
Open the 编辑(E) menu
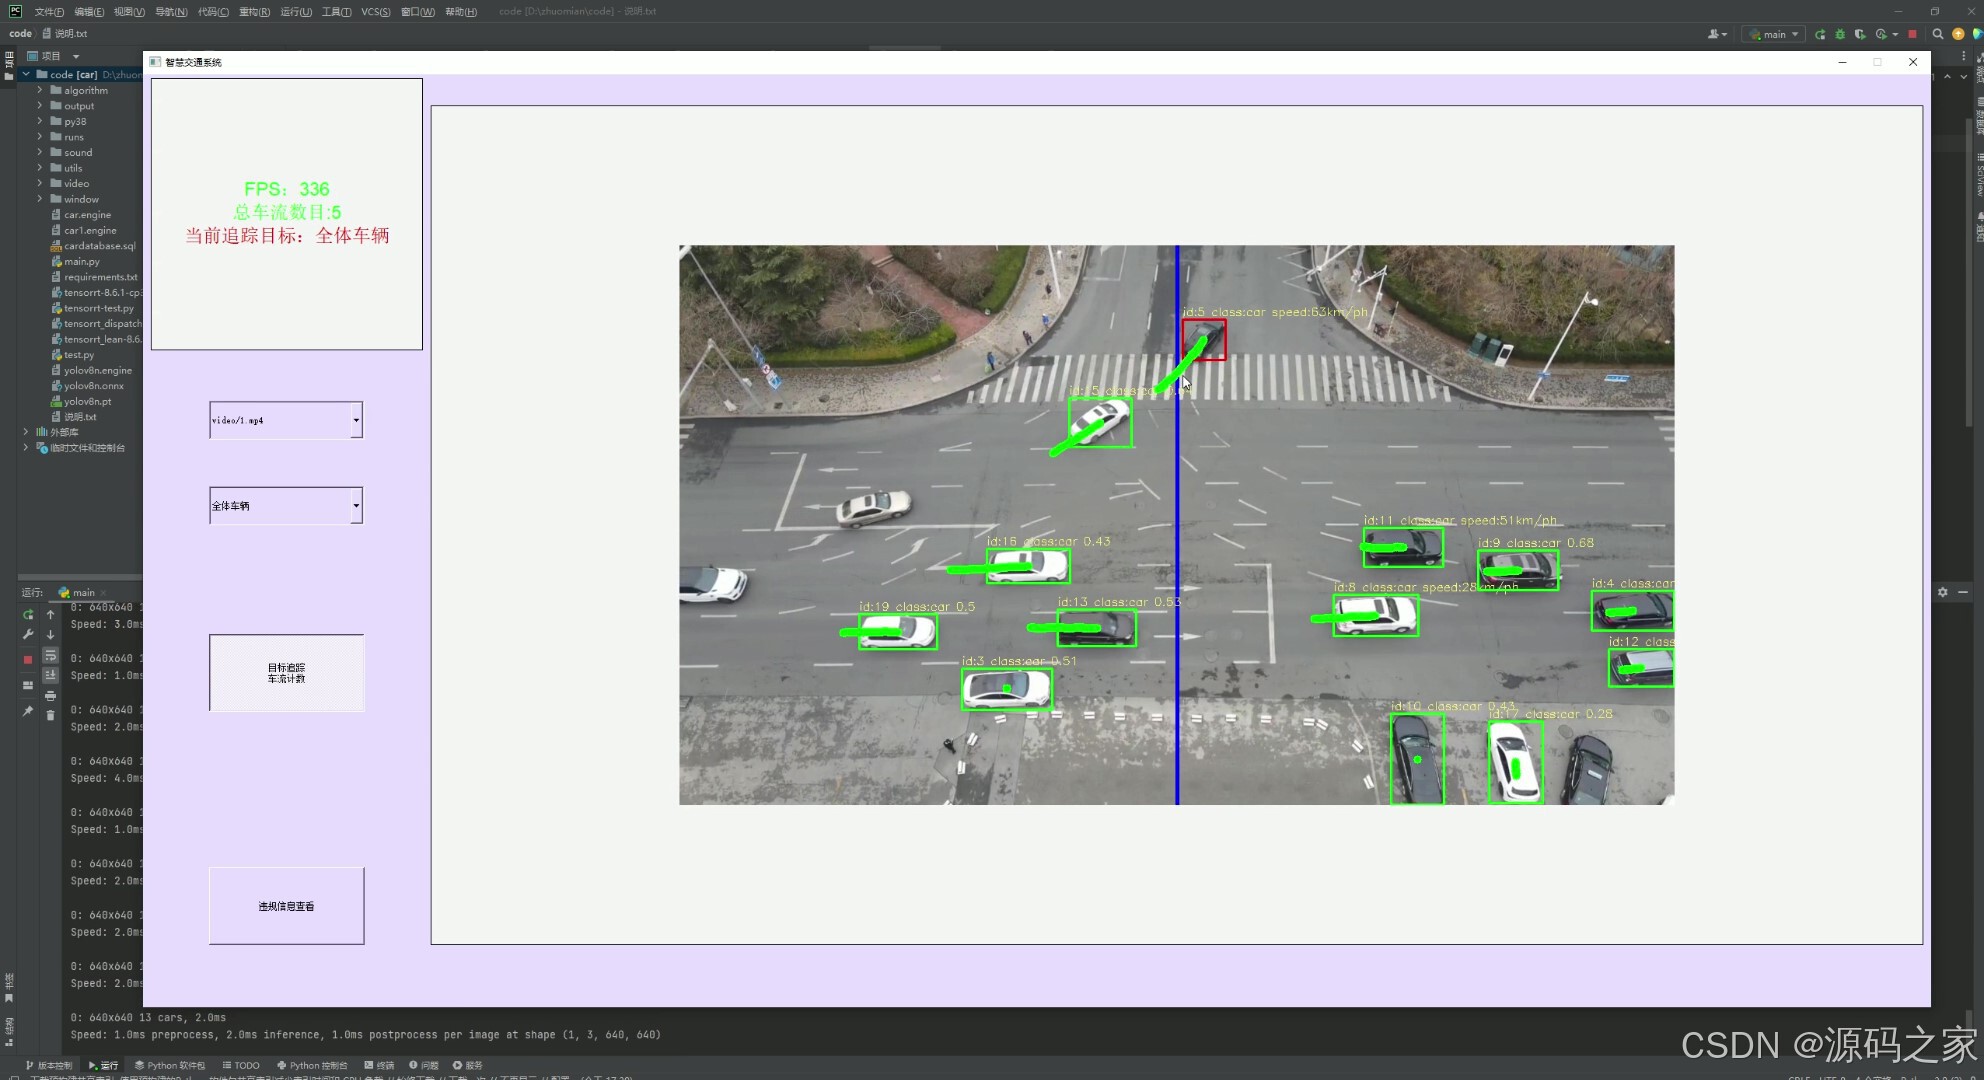tap(89, 12)
